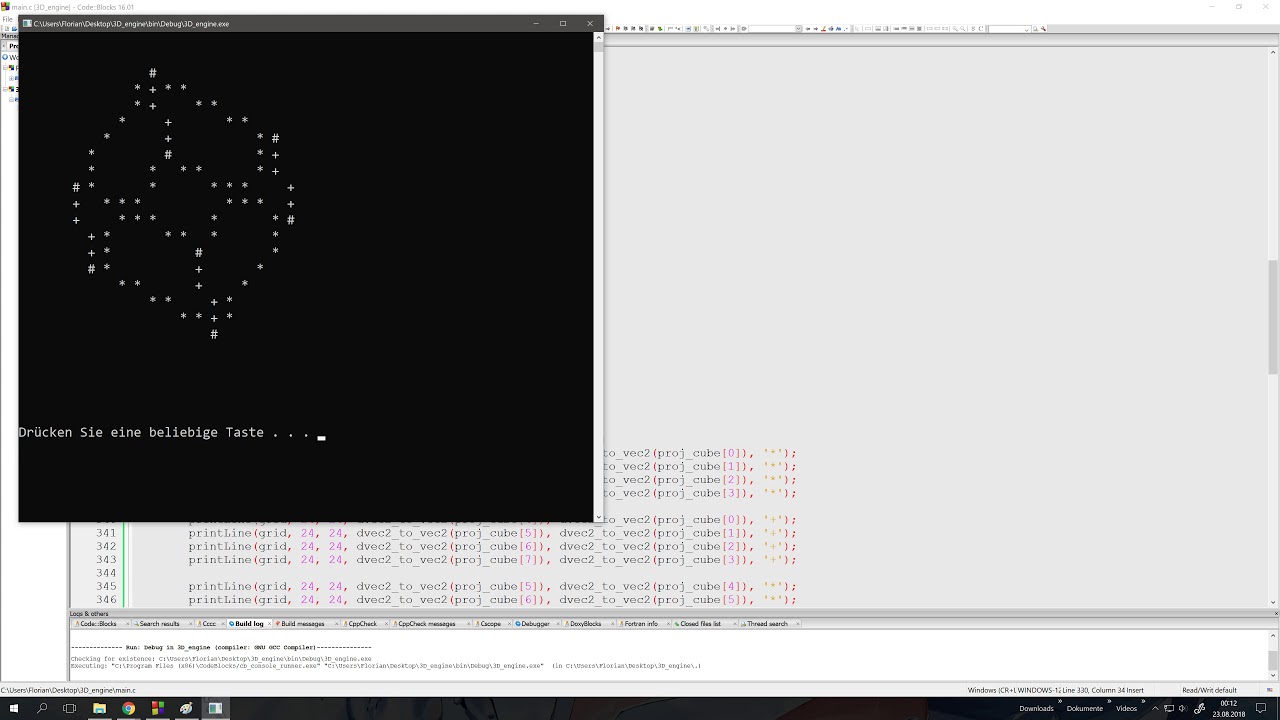Switch to the Build log tab

pyautogui.click(x=248, y=624)
